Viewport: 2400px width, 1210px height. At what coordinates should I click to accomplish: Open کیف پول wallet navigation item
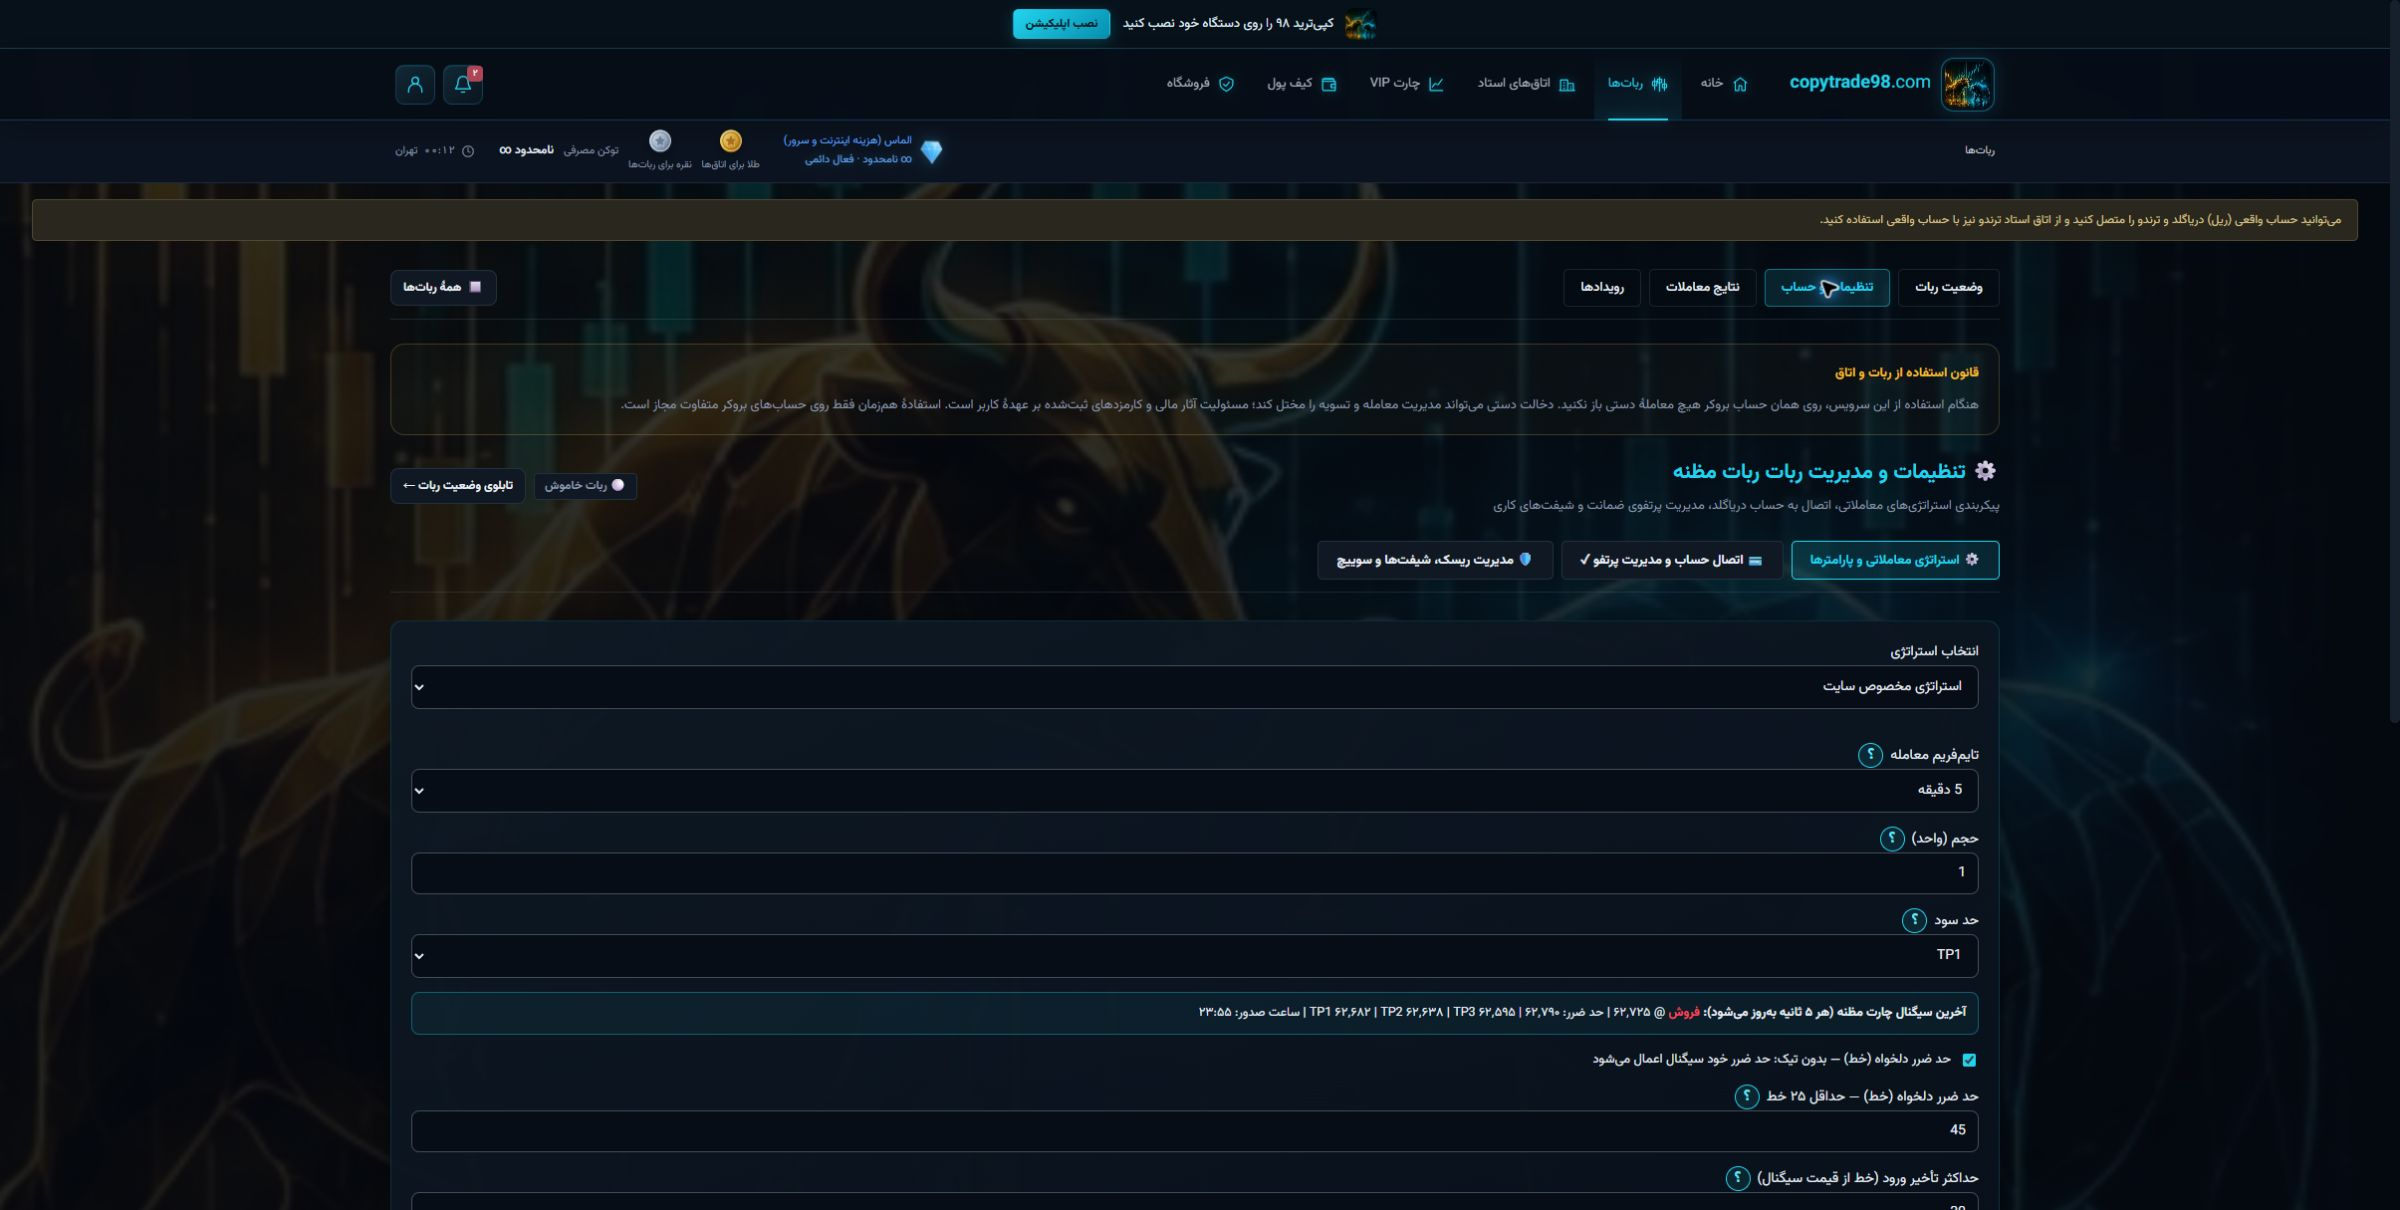1301,84
